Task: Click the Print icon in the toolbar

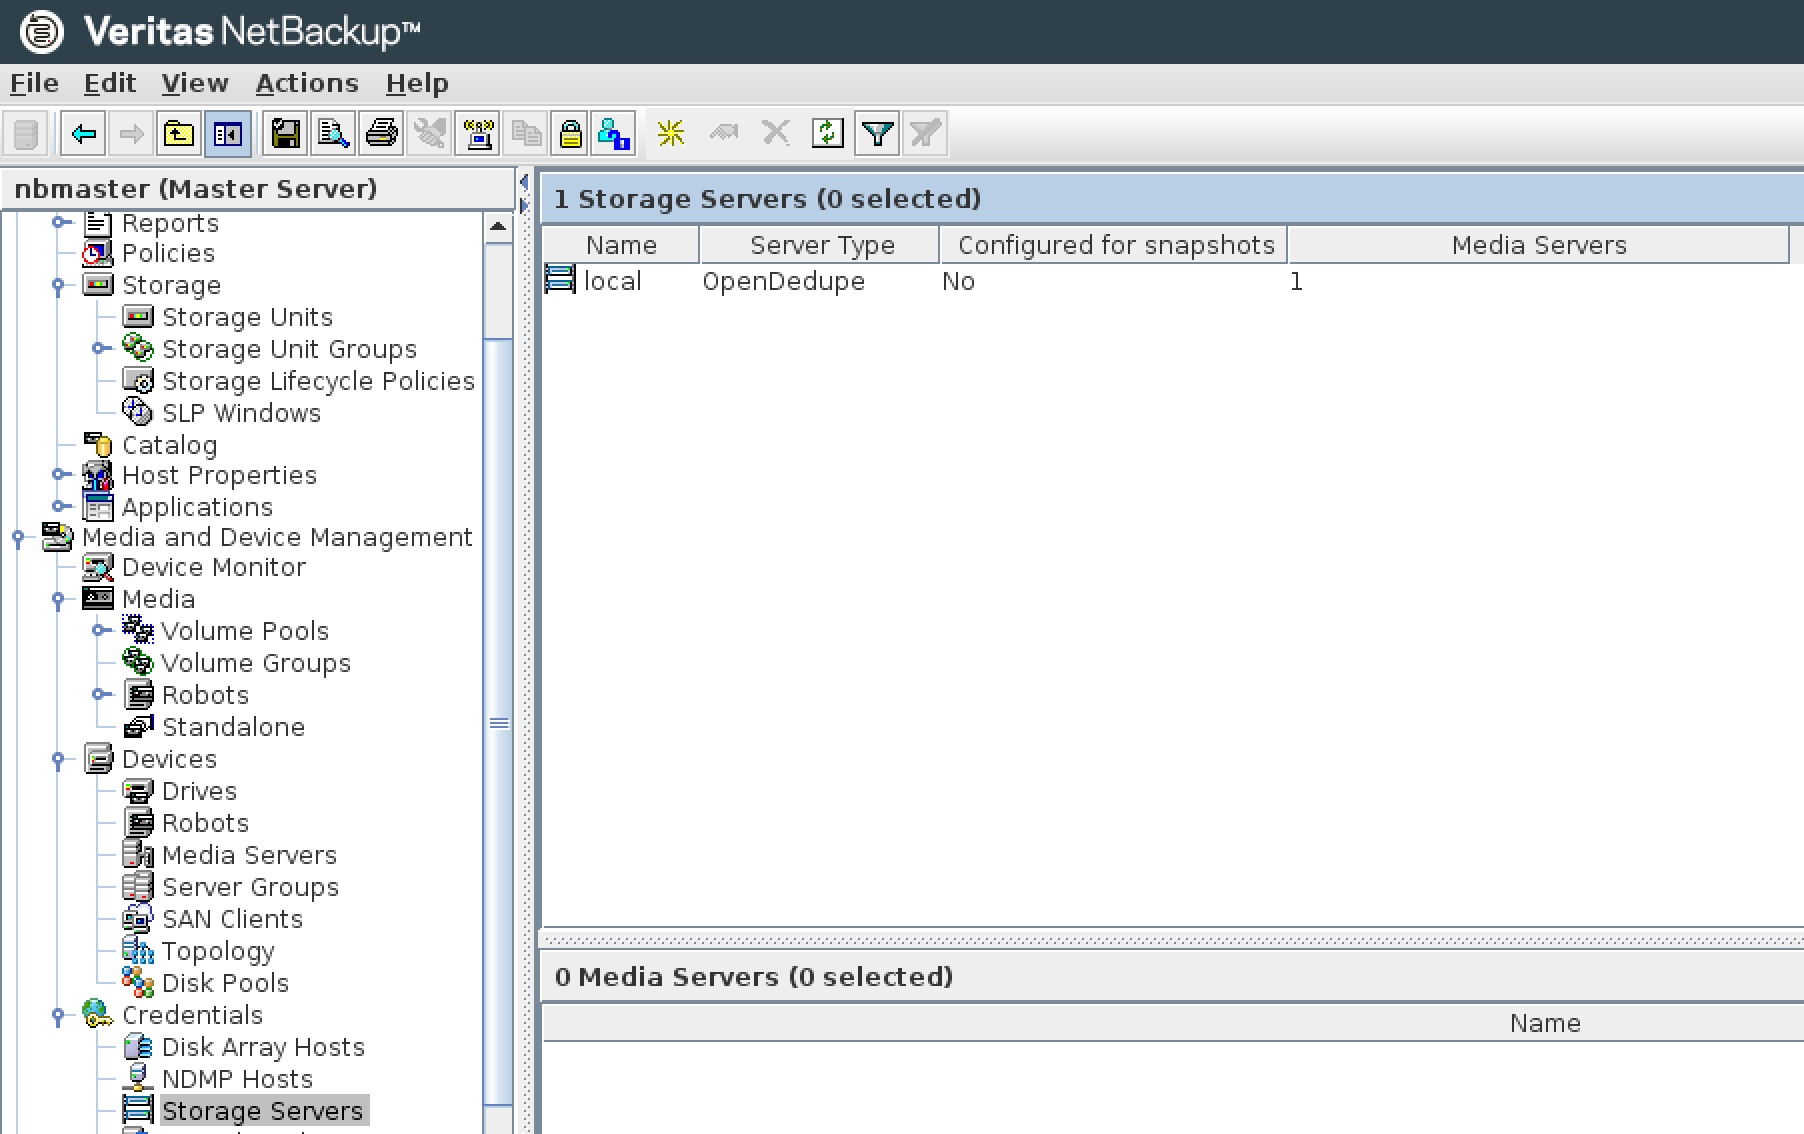Action: 381,133
